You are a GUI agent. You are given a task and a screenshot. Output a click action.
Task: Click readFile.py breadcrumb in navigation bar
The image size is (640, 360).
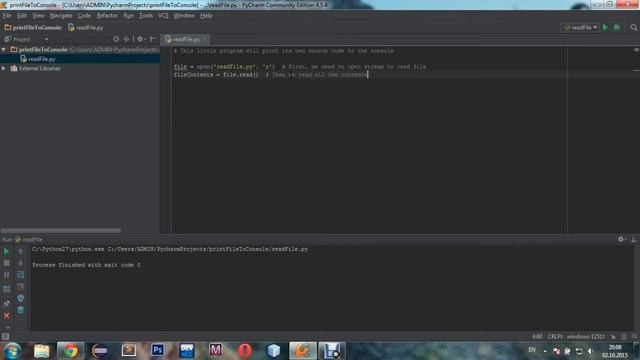pos(86,28)
